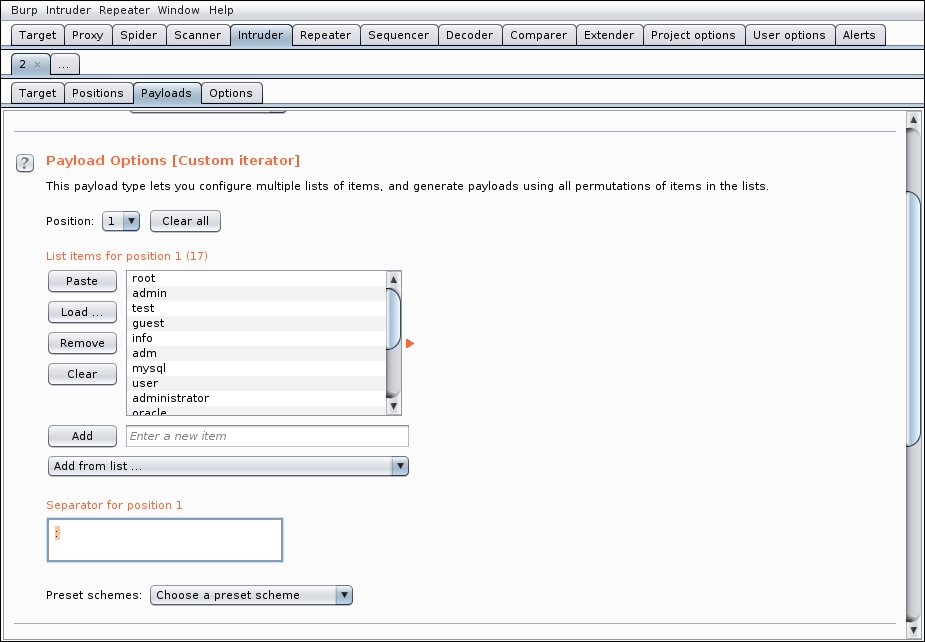The width and height of the screenshot is (925, 642).
Task: Switch to the Comparer tab
Action: [539, 35]
